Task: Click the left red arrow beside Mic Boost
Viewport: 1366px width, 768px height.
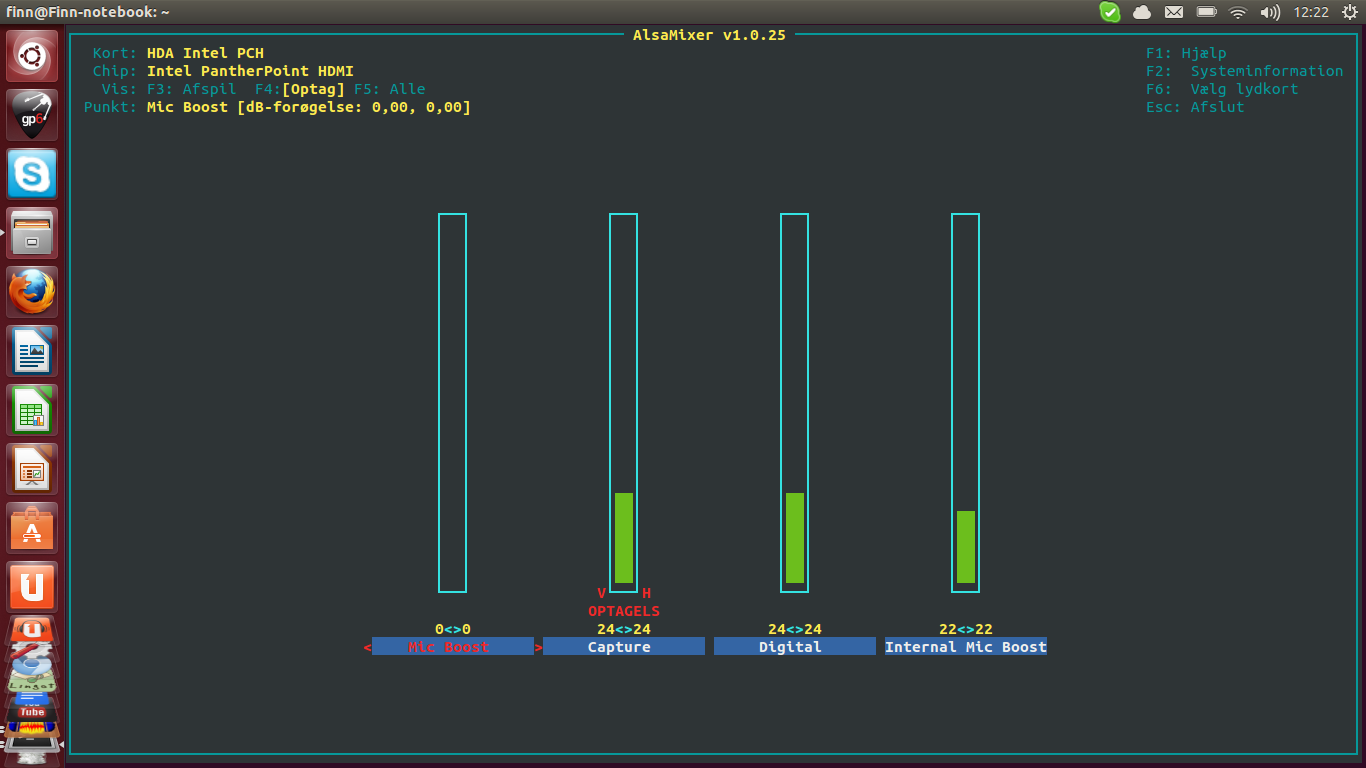Action: tap(367, 647)
